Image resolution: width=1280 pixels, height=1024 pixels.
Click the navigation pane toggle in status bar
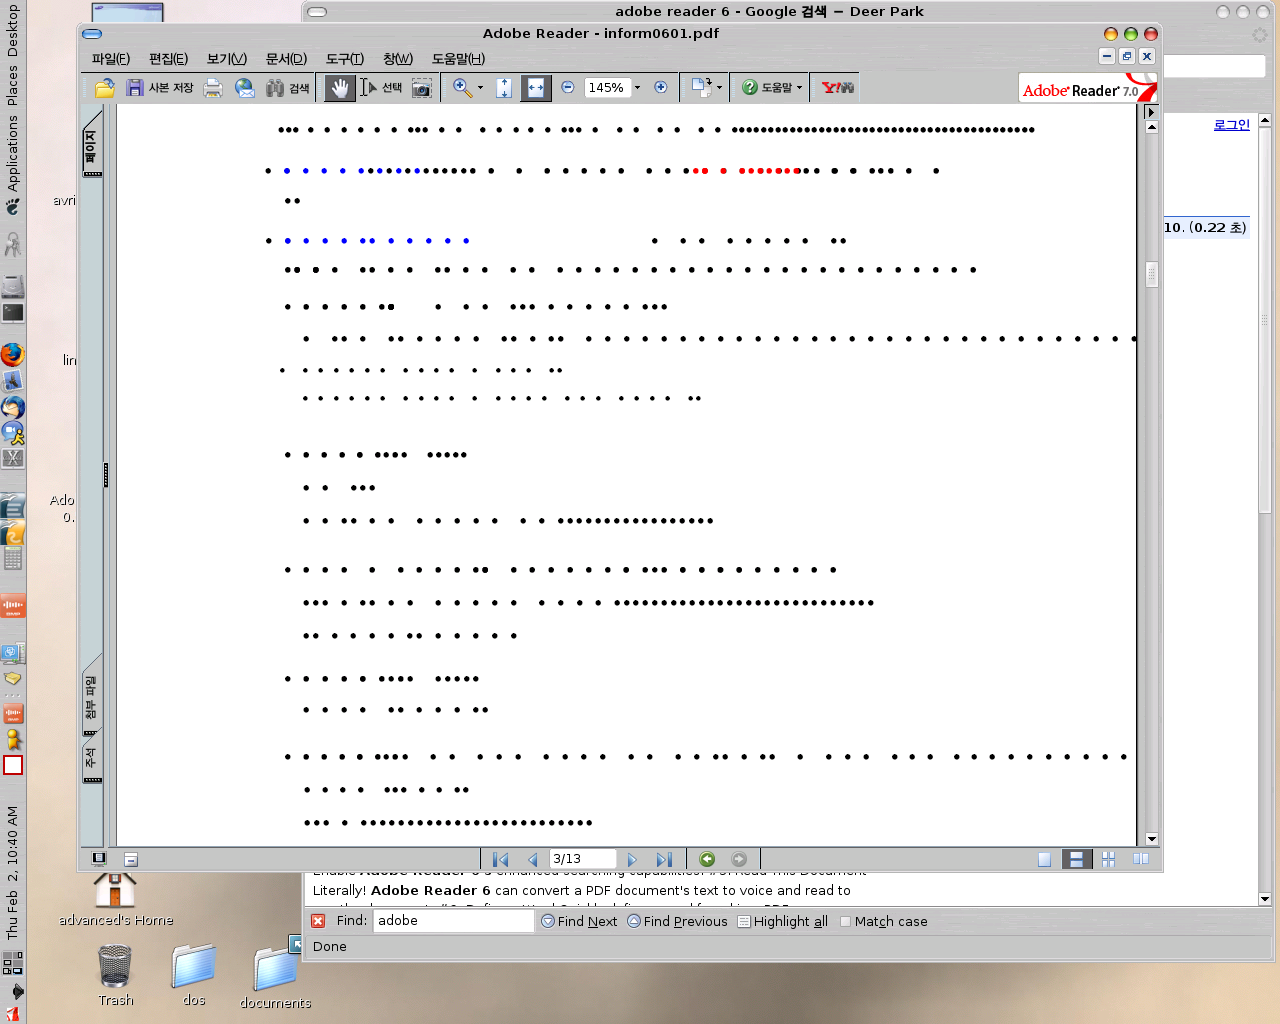[98, 858]
